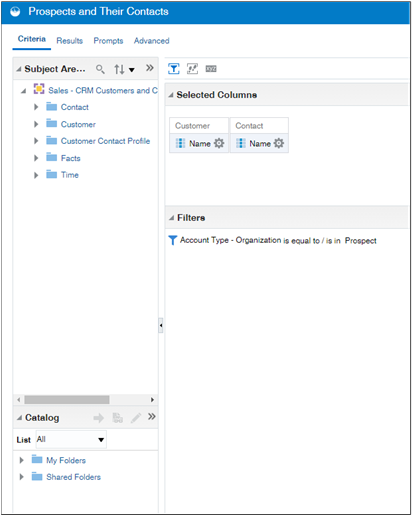Collapse the Sales - CRM Customers tree node

coord(23,91)
